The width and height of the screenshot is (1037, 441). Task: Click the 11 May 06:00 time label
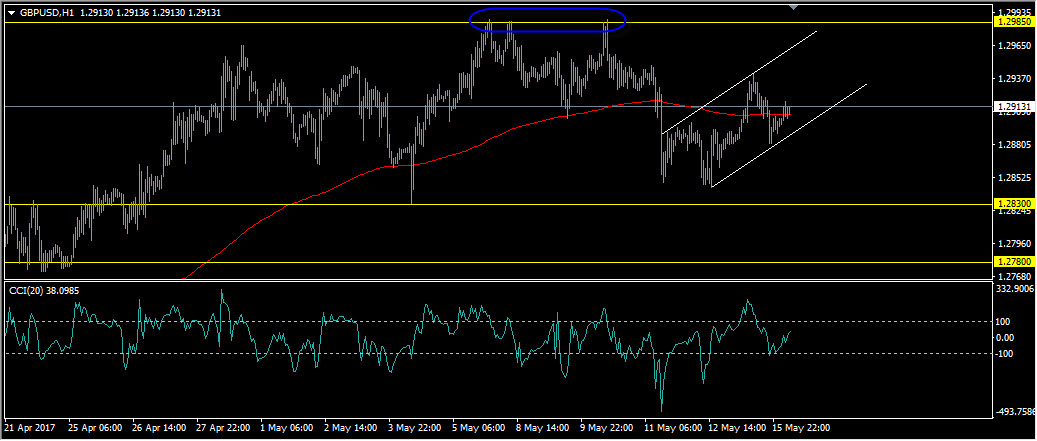pyautogui.click(x=675, y=428)
